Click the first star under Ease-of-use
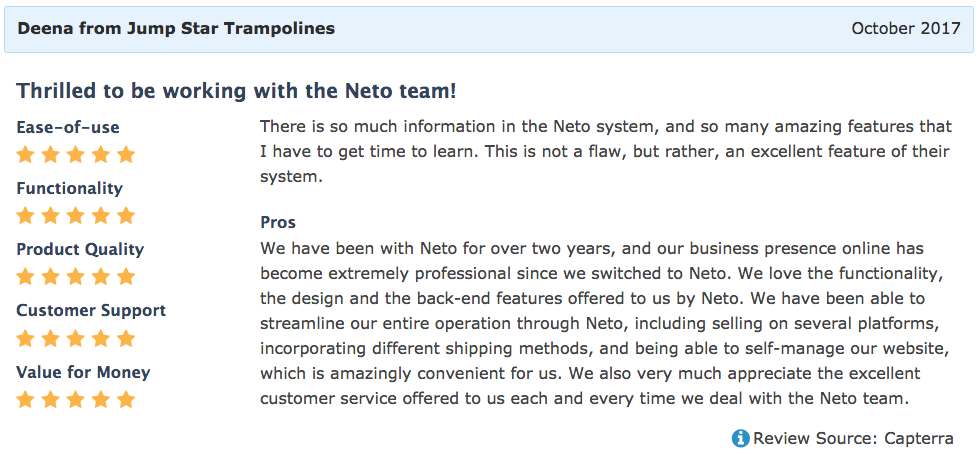Viewport: 980px width, 455px height. pos(25,154)
